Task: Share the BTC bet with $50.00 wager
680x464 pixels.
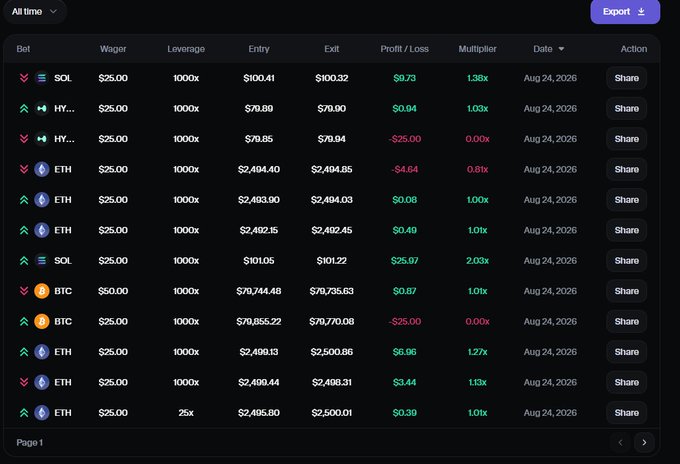Action: click(626, 291)
